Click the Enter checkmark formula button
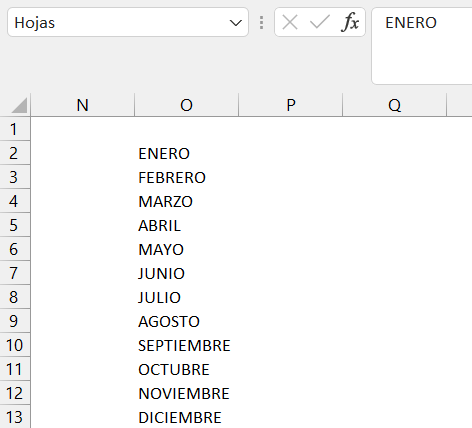Image resolution: width=472 pixels, height=428 pixels. click(x=320, y=23)
